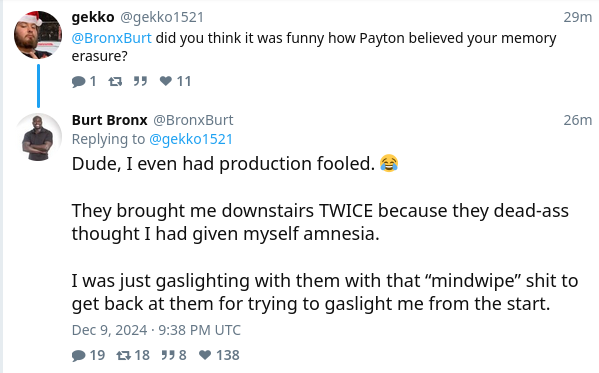Click the 26m timestamp
The width and height of the screenshot is (599, 373).
tap(578, 120)
